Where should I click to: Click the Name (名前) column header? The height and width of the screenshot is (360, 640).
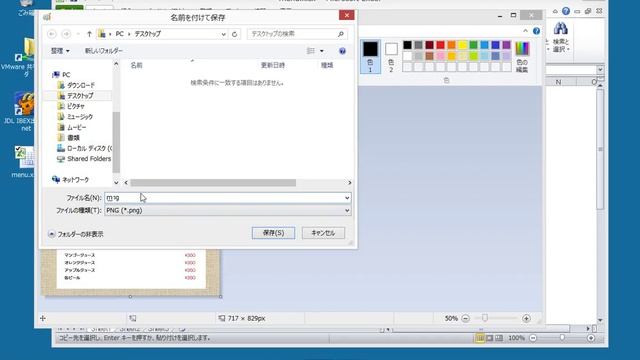click(x=136, y=65)
